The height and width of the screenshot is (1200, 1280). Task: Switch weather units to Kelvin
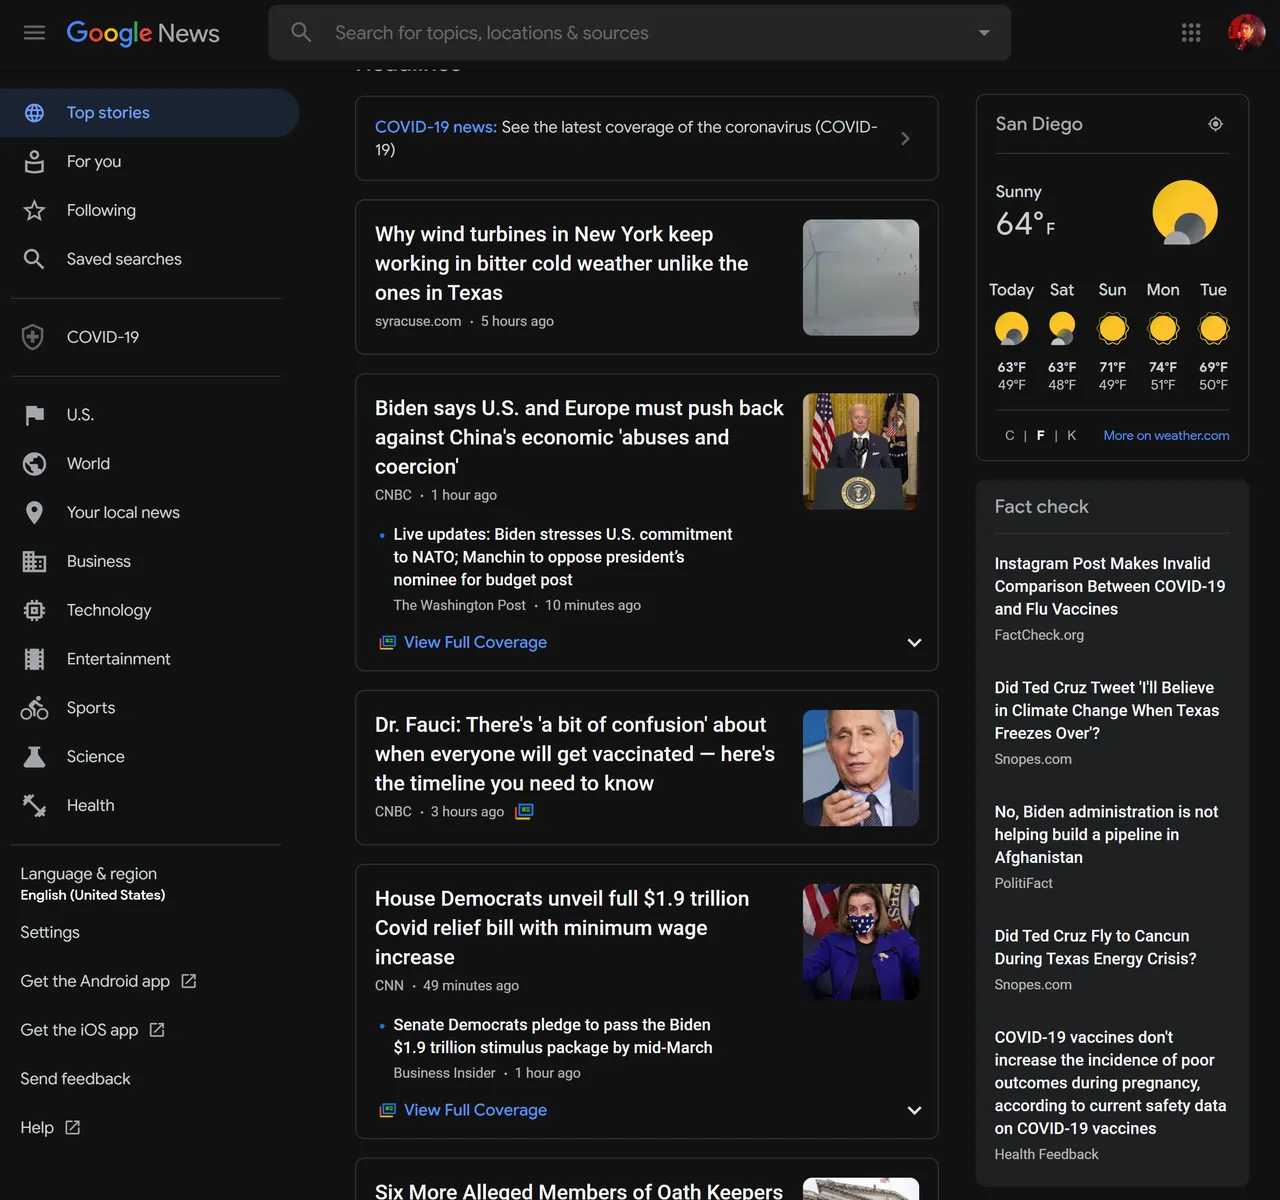[1072, 435]
